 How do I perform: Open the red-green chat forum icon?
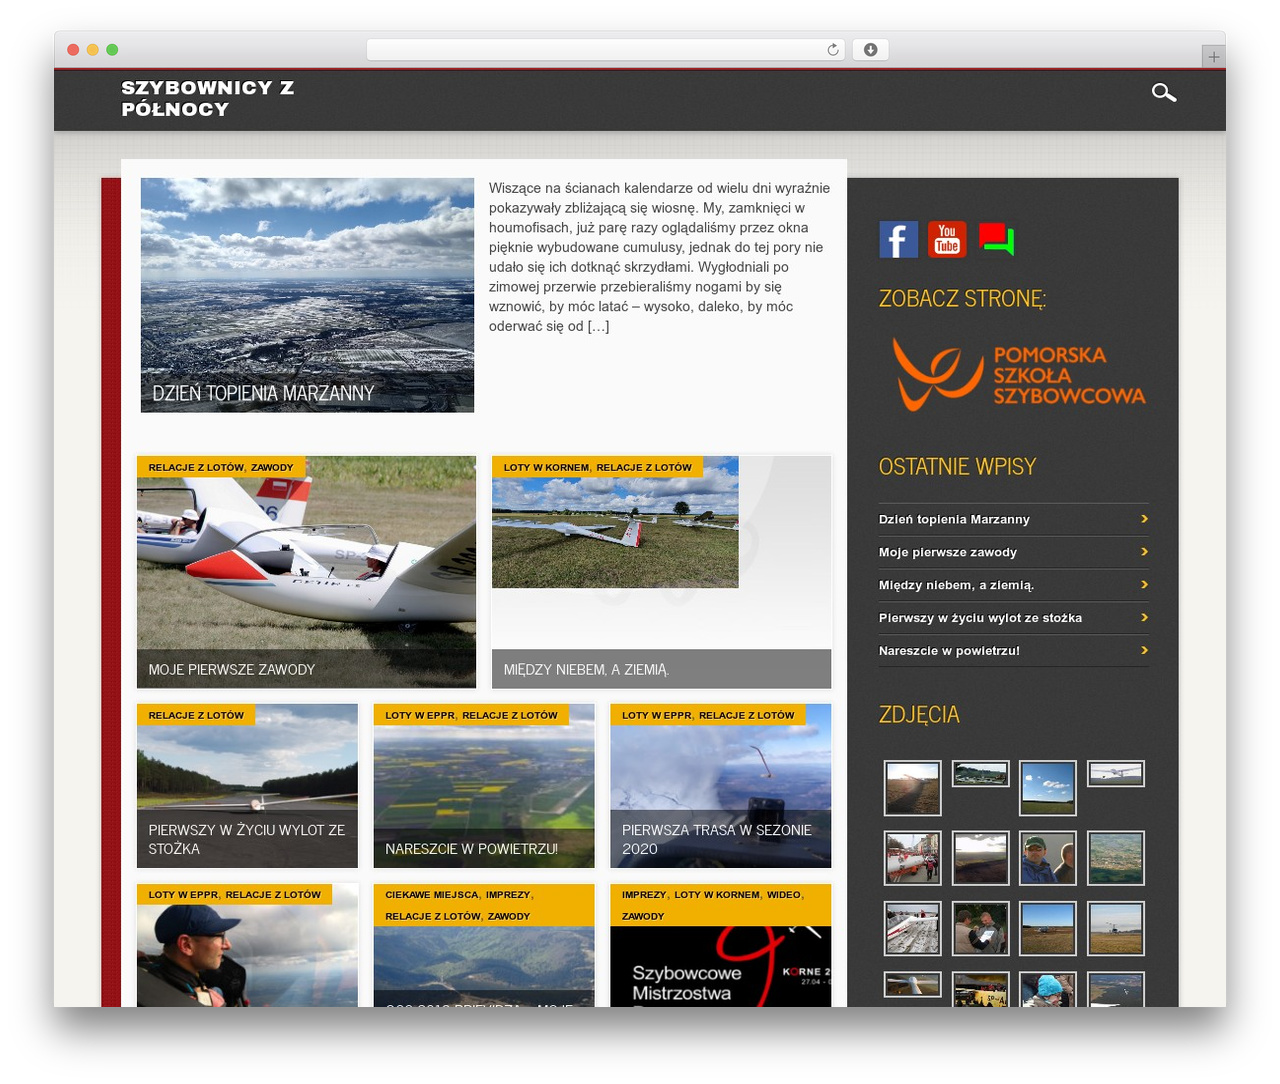point(996,240)
